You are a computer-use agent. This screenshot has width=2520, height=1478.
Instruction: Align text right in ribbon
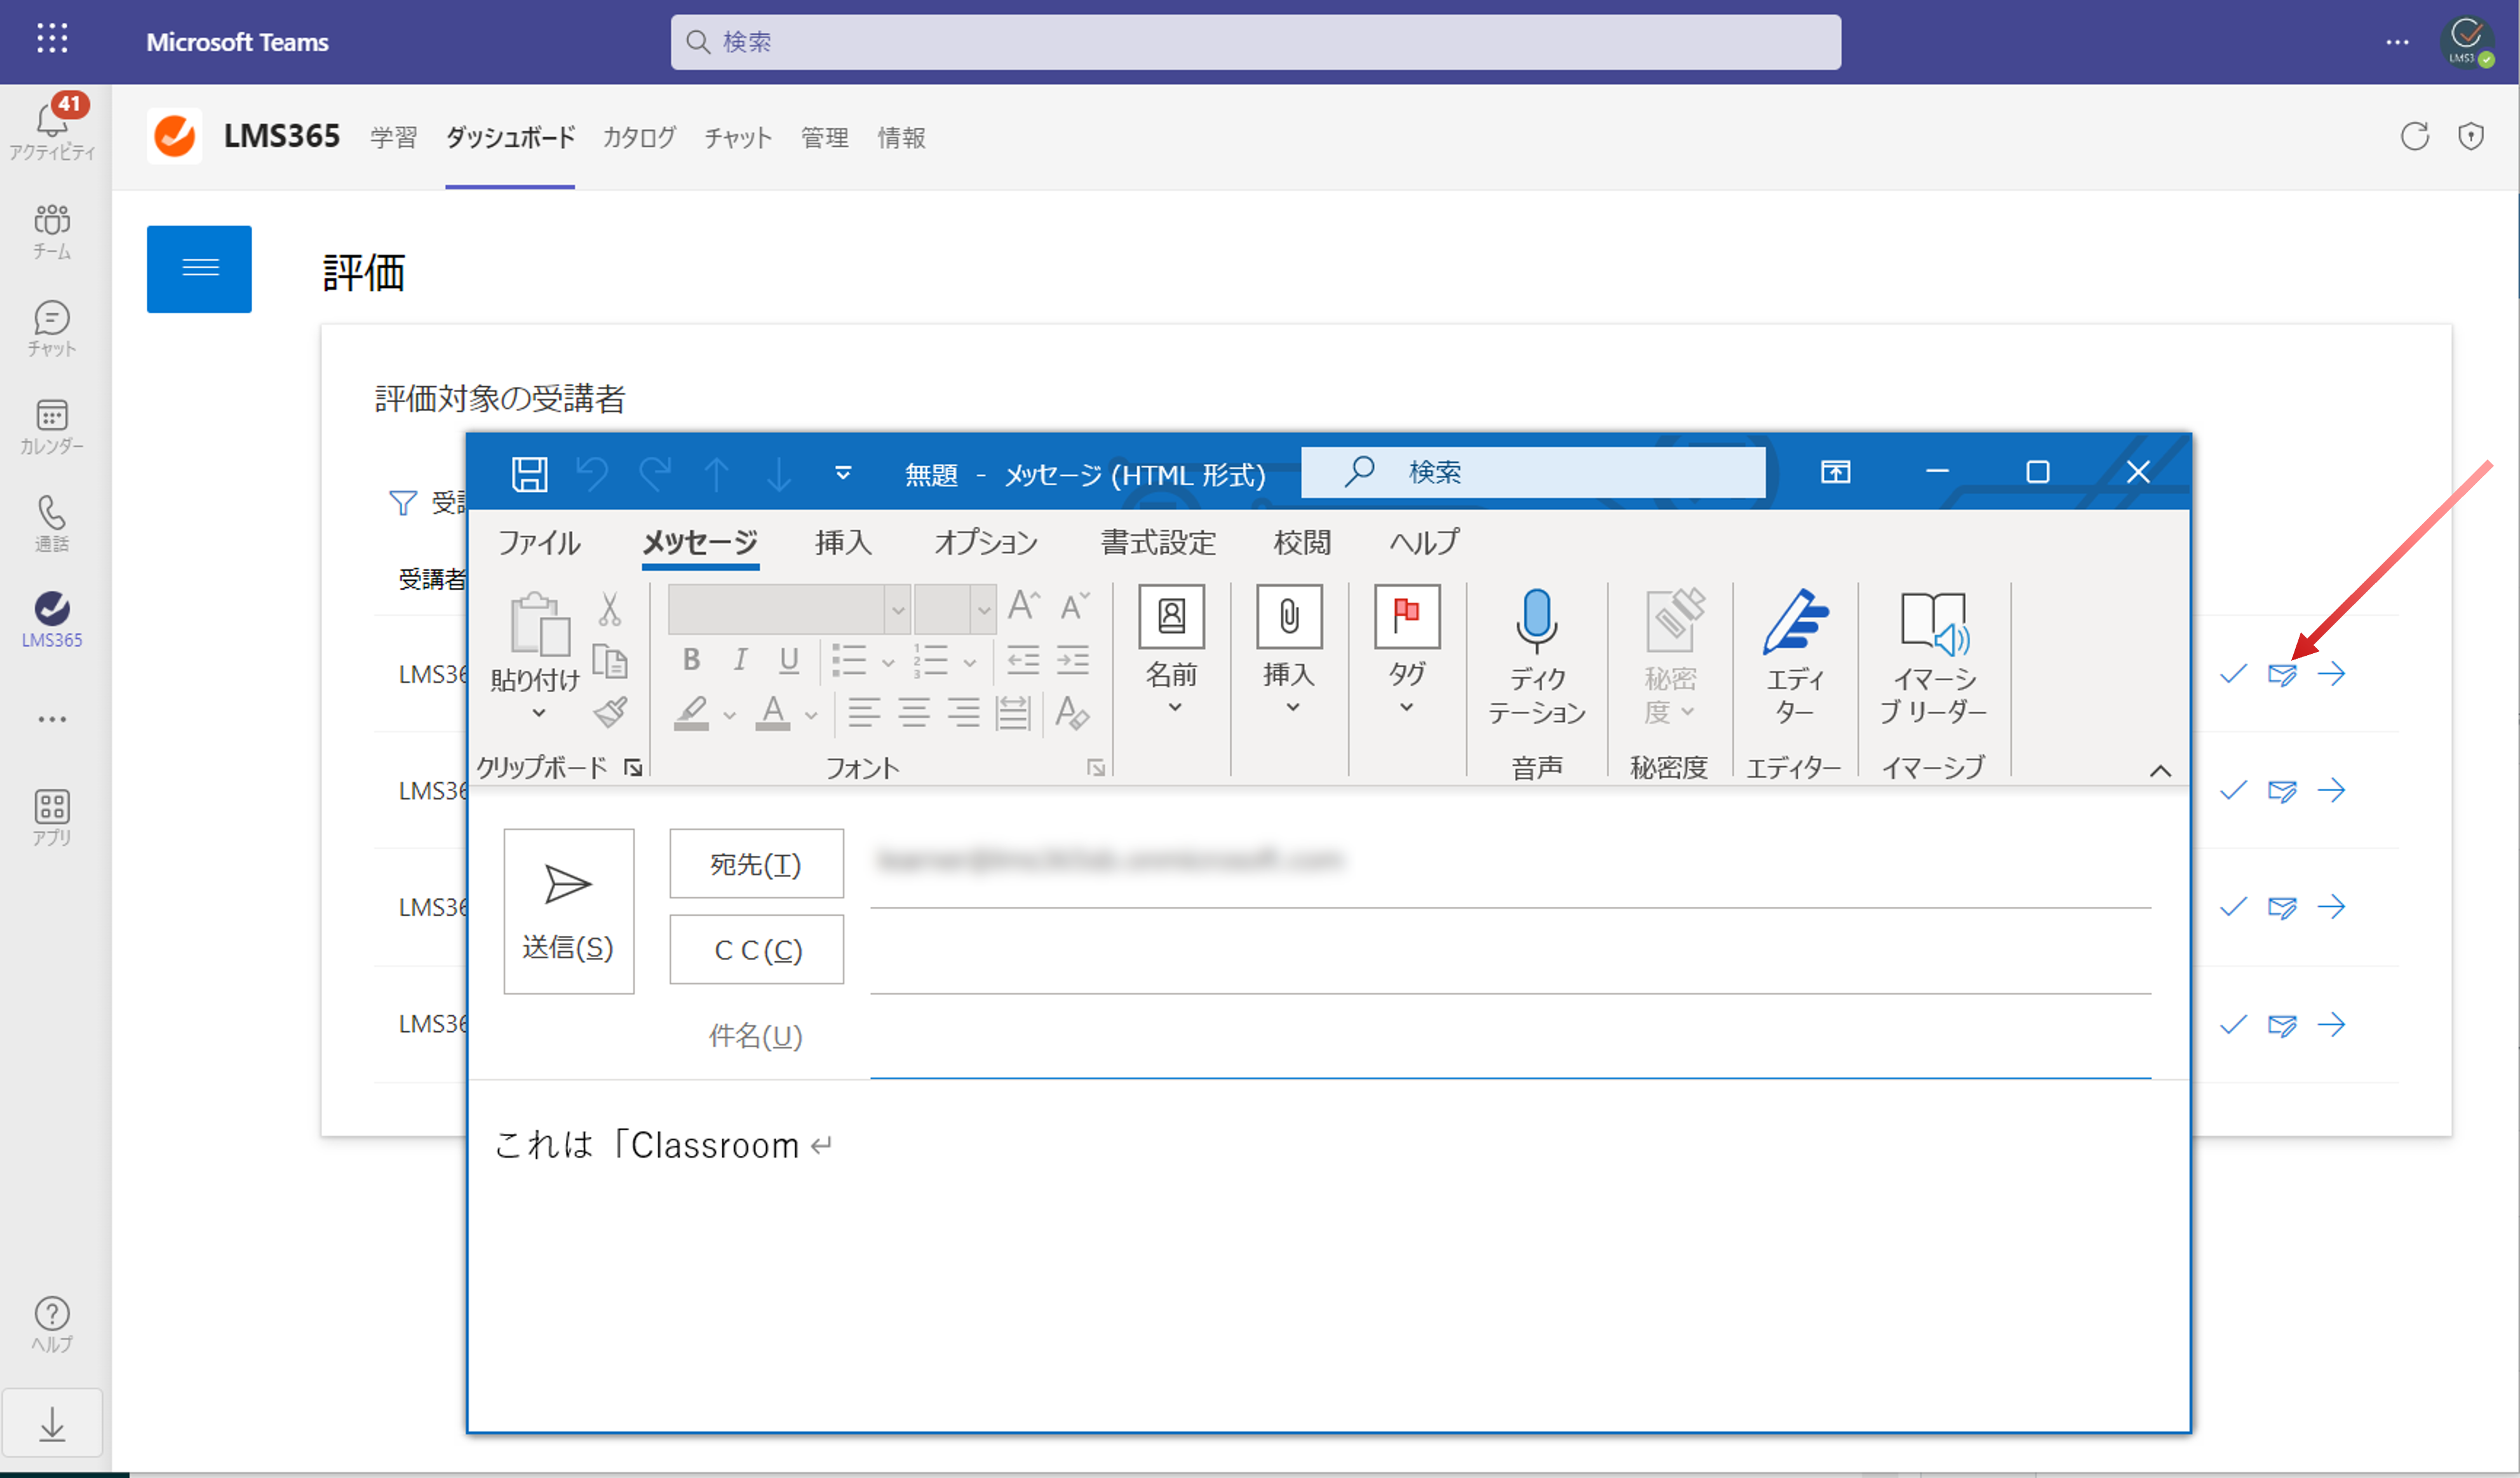pos(963,713)
